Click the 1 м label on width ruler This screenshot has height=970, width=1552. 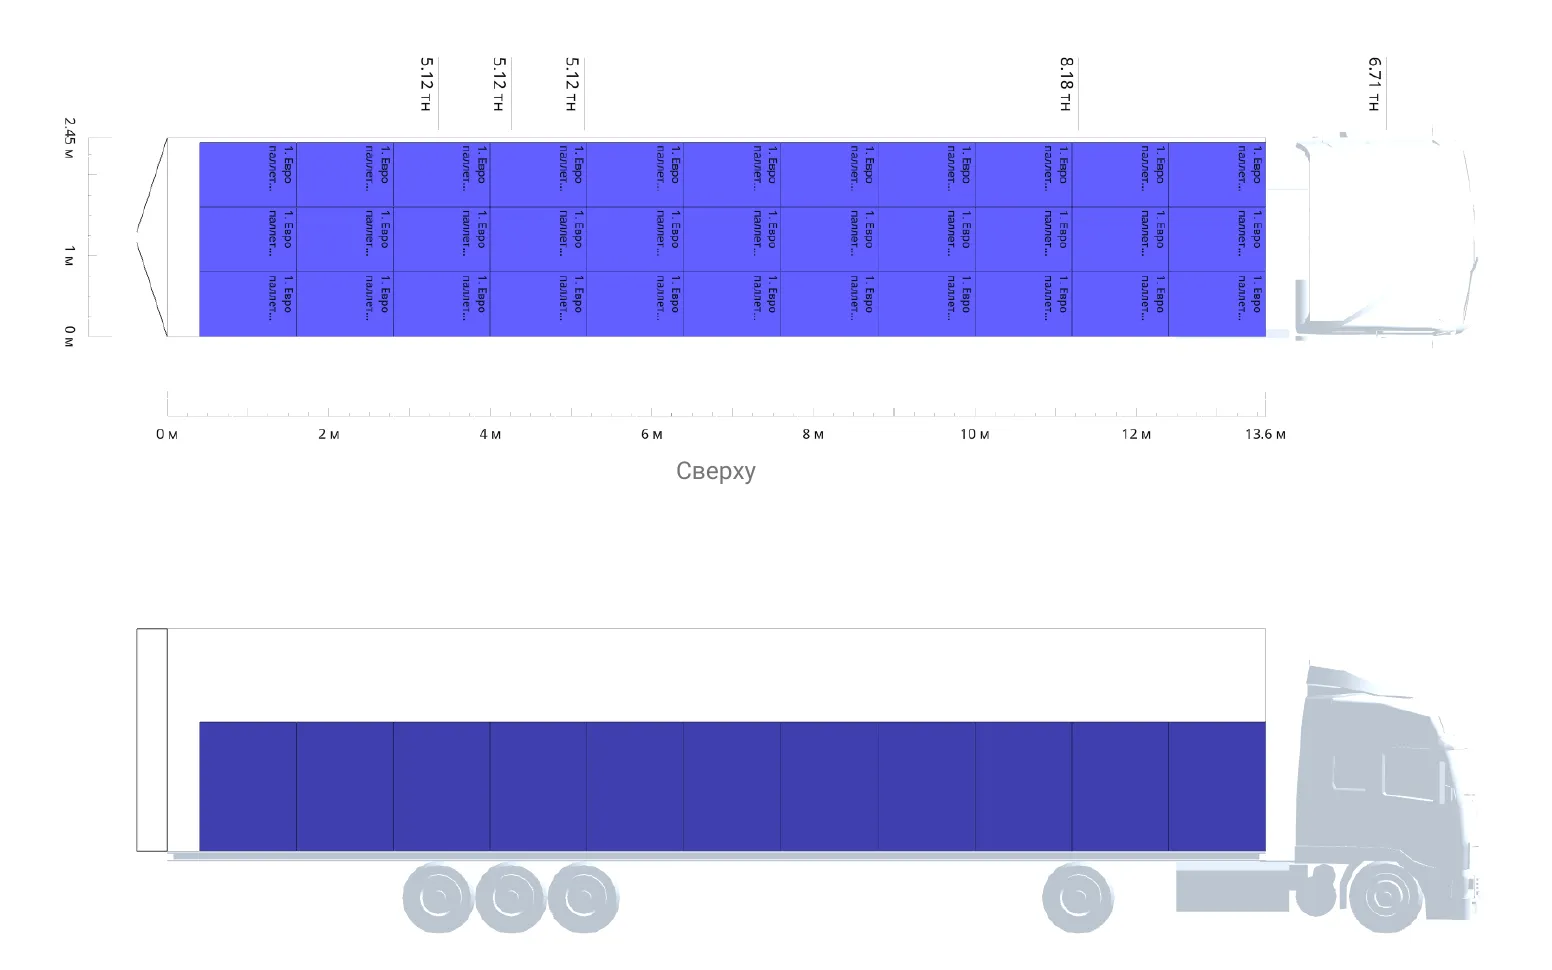[x=69, y=255]
